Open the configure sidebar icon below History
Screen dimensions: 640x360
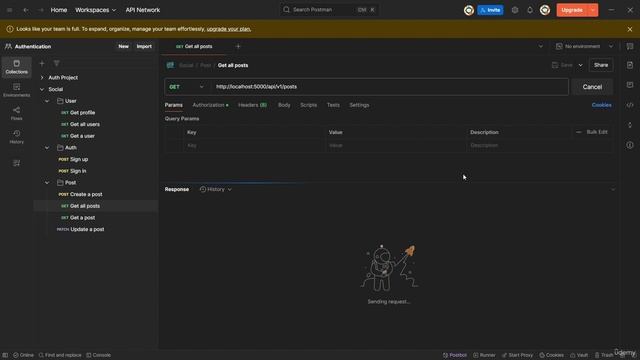pyautogui.click(x=16, y=163)
